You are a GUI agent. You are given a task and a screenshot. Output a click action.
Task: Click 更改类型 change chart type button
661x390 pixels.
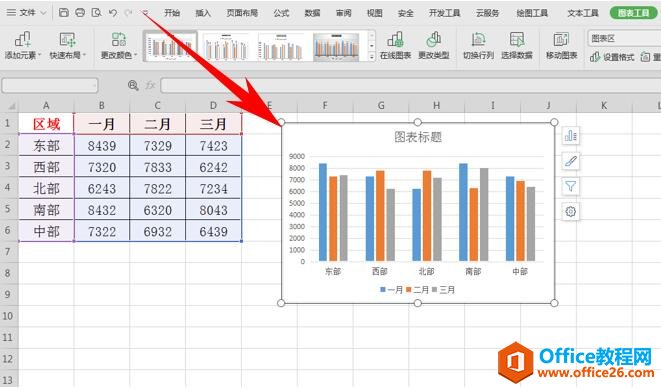point(433,46)
